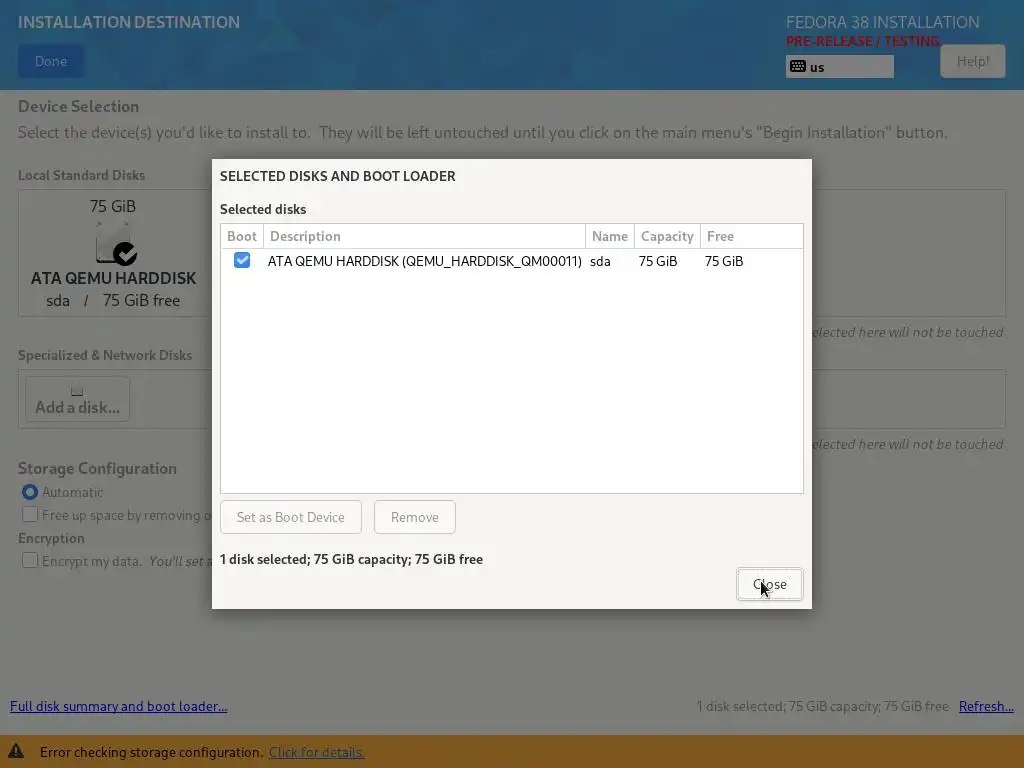The height and width of the screenshot is (768, 1024).
Task: Sort the table by the Boot column header
Action: pos(242,236)
